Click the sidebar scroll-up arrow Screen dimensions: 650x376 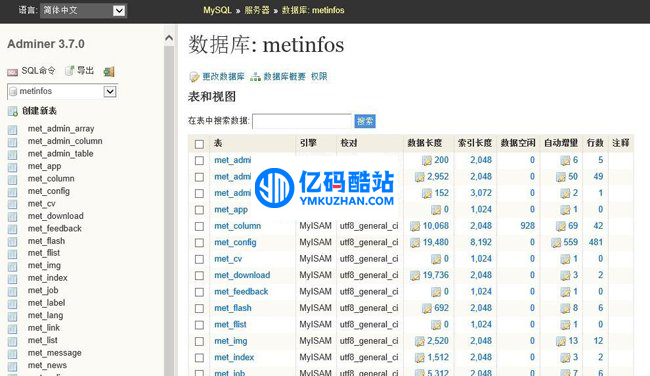tap(169, 38)
